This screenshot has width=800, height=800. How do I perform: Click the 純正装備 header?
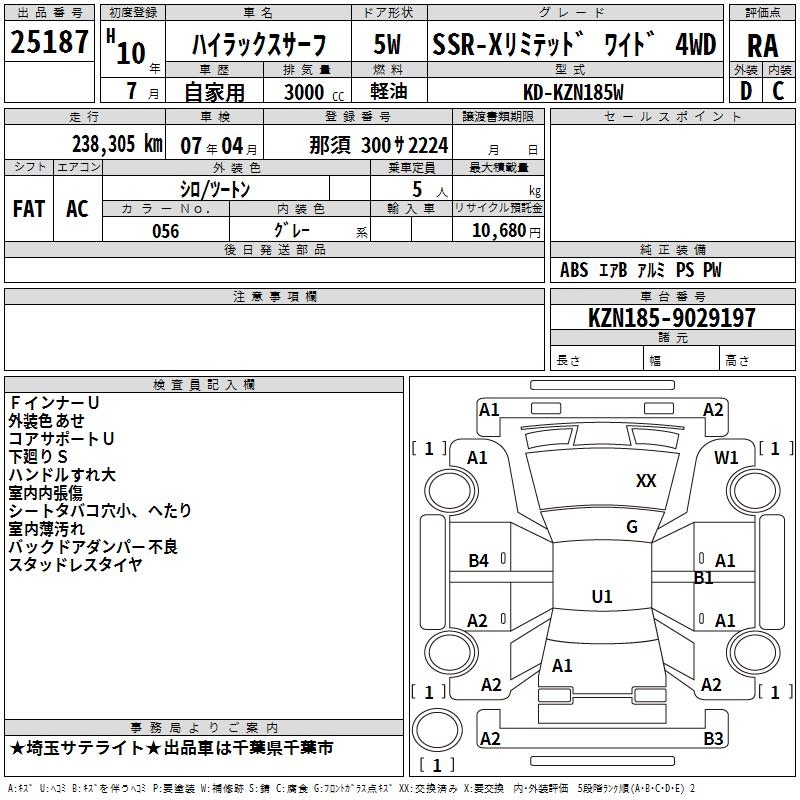tap(672, 249)
